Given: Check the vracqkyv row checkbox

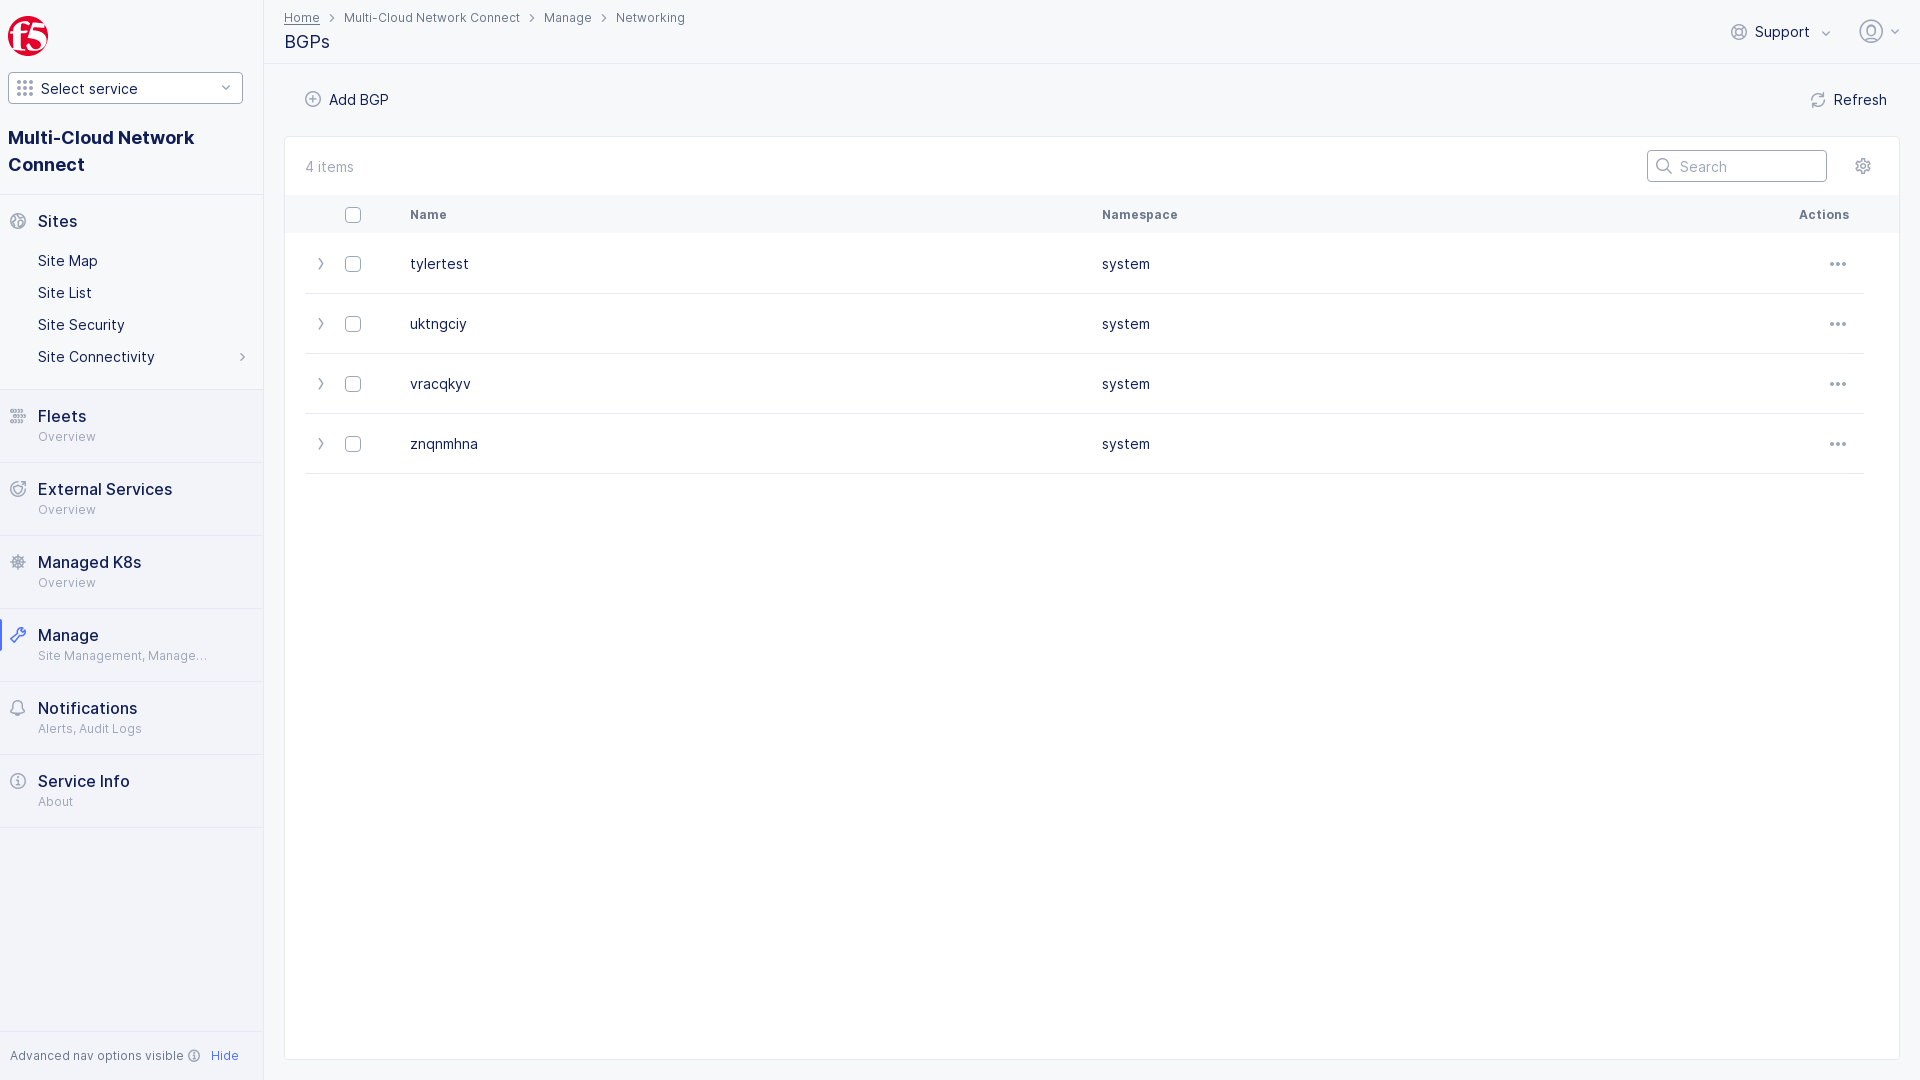Looking at the screenshot, I should [353, 384].
